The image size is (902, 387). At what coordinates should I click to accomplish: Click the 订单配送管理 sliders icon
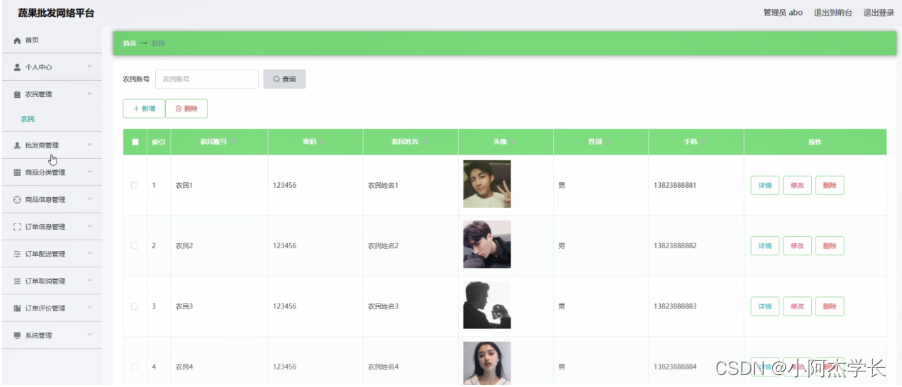pos(17,254)
